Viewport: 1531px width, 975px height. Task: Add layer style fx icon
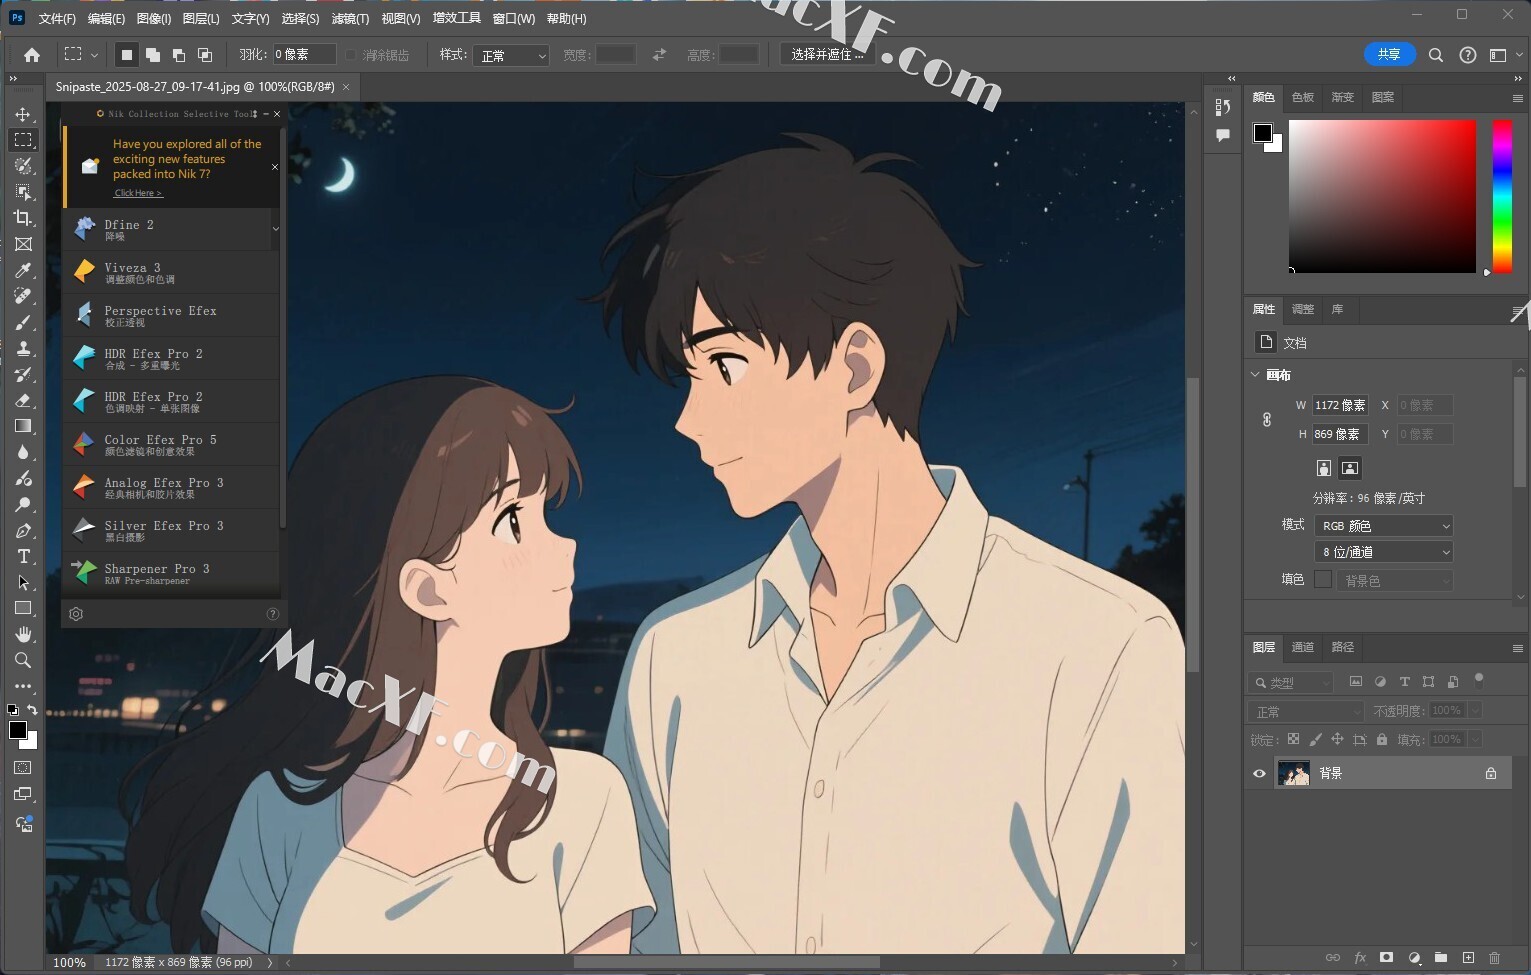(x=1360, y=957)
